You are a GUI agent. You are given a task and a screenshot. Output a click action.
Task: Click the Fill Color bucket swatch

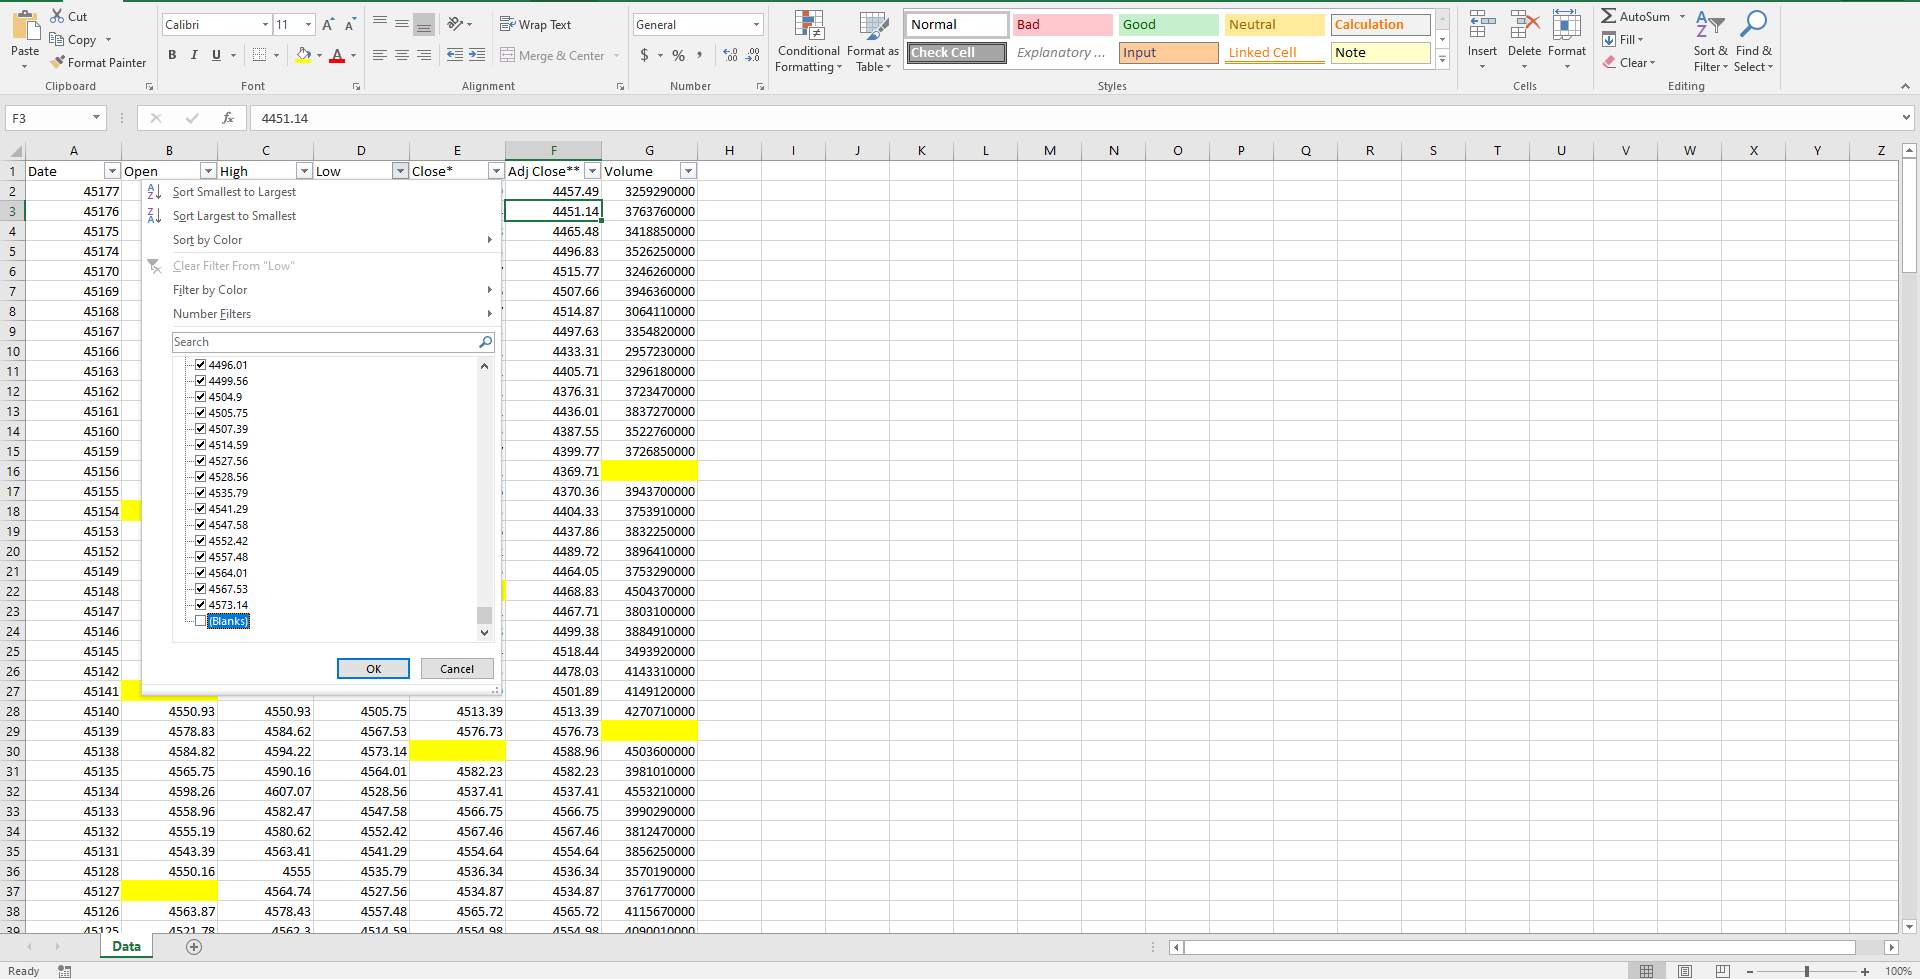[303, 55]
